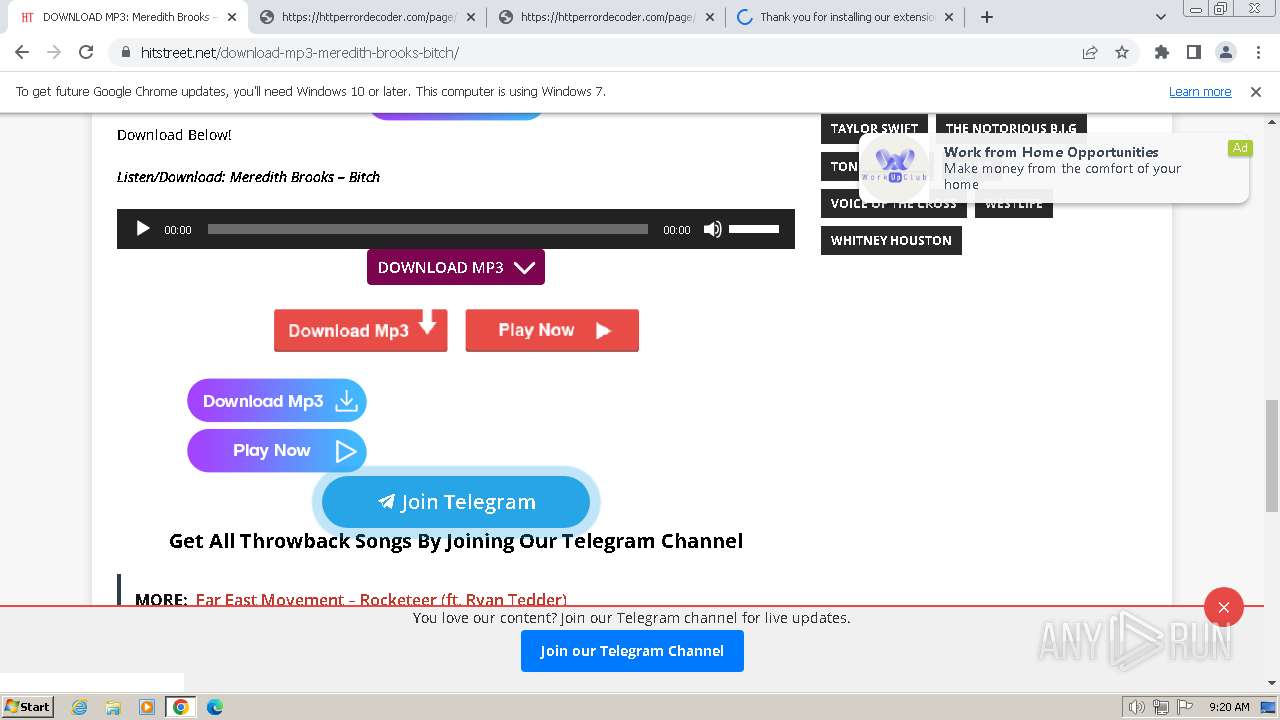Click the purple Download Mp3 button

(x=277, y=401)
